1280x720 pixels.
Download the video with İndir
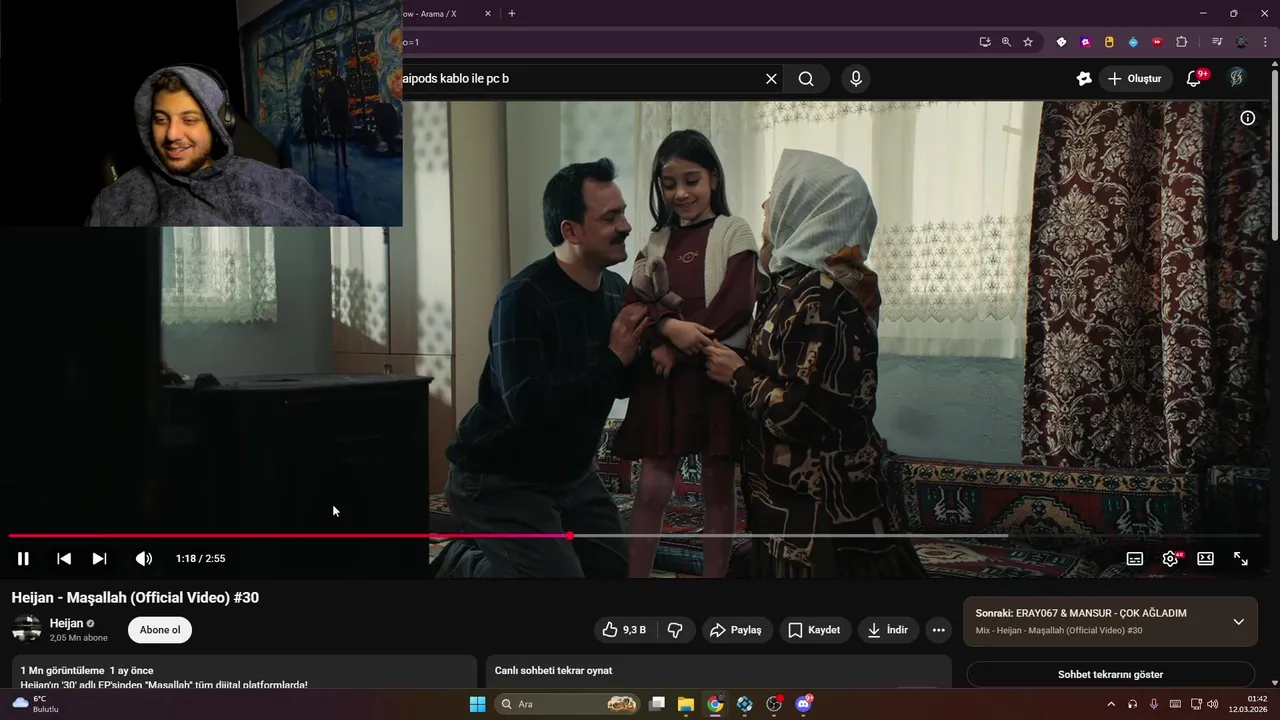888,630
